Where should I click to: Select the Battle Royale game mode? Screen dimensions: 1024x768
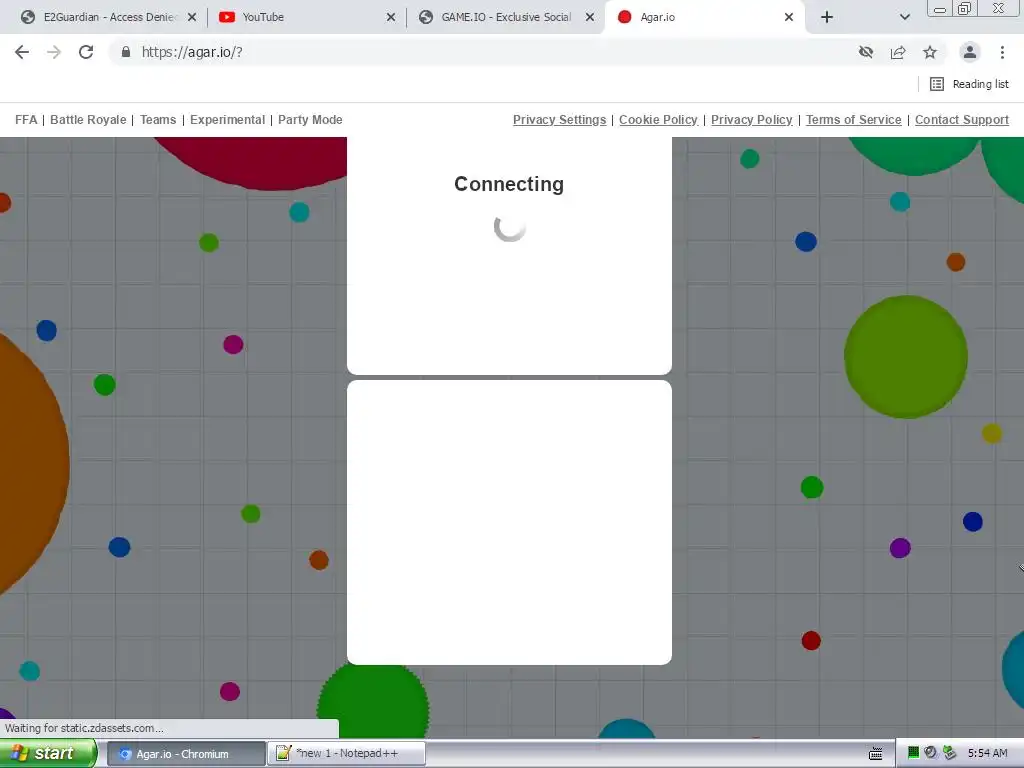pos(88,120)
